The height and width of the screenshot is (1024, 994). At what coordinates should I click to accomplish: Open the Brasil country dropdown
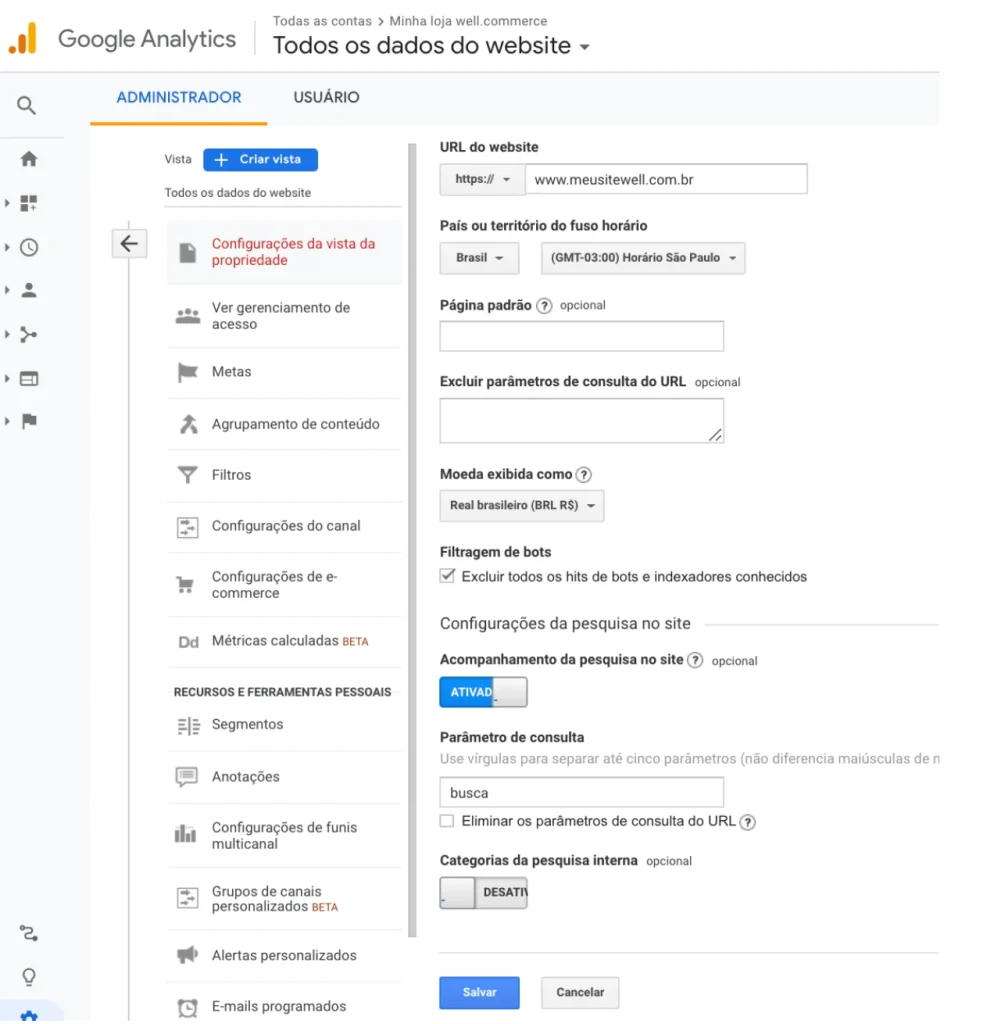point(479,258)
